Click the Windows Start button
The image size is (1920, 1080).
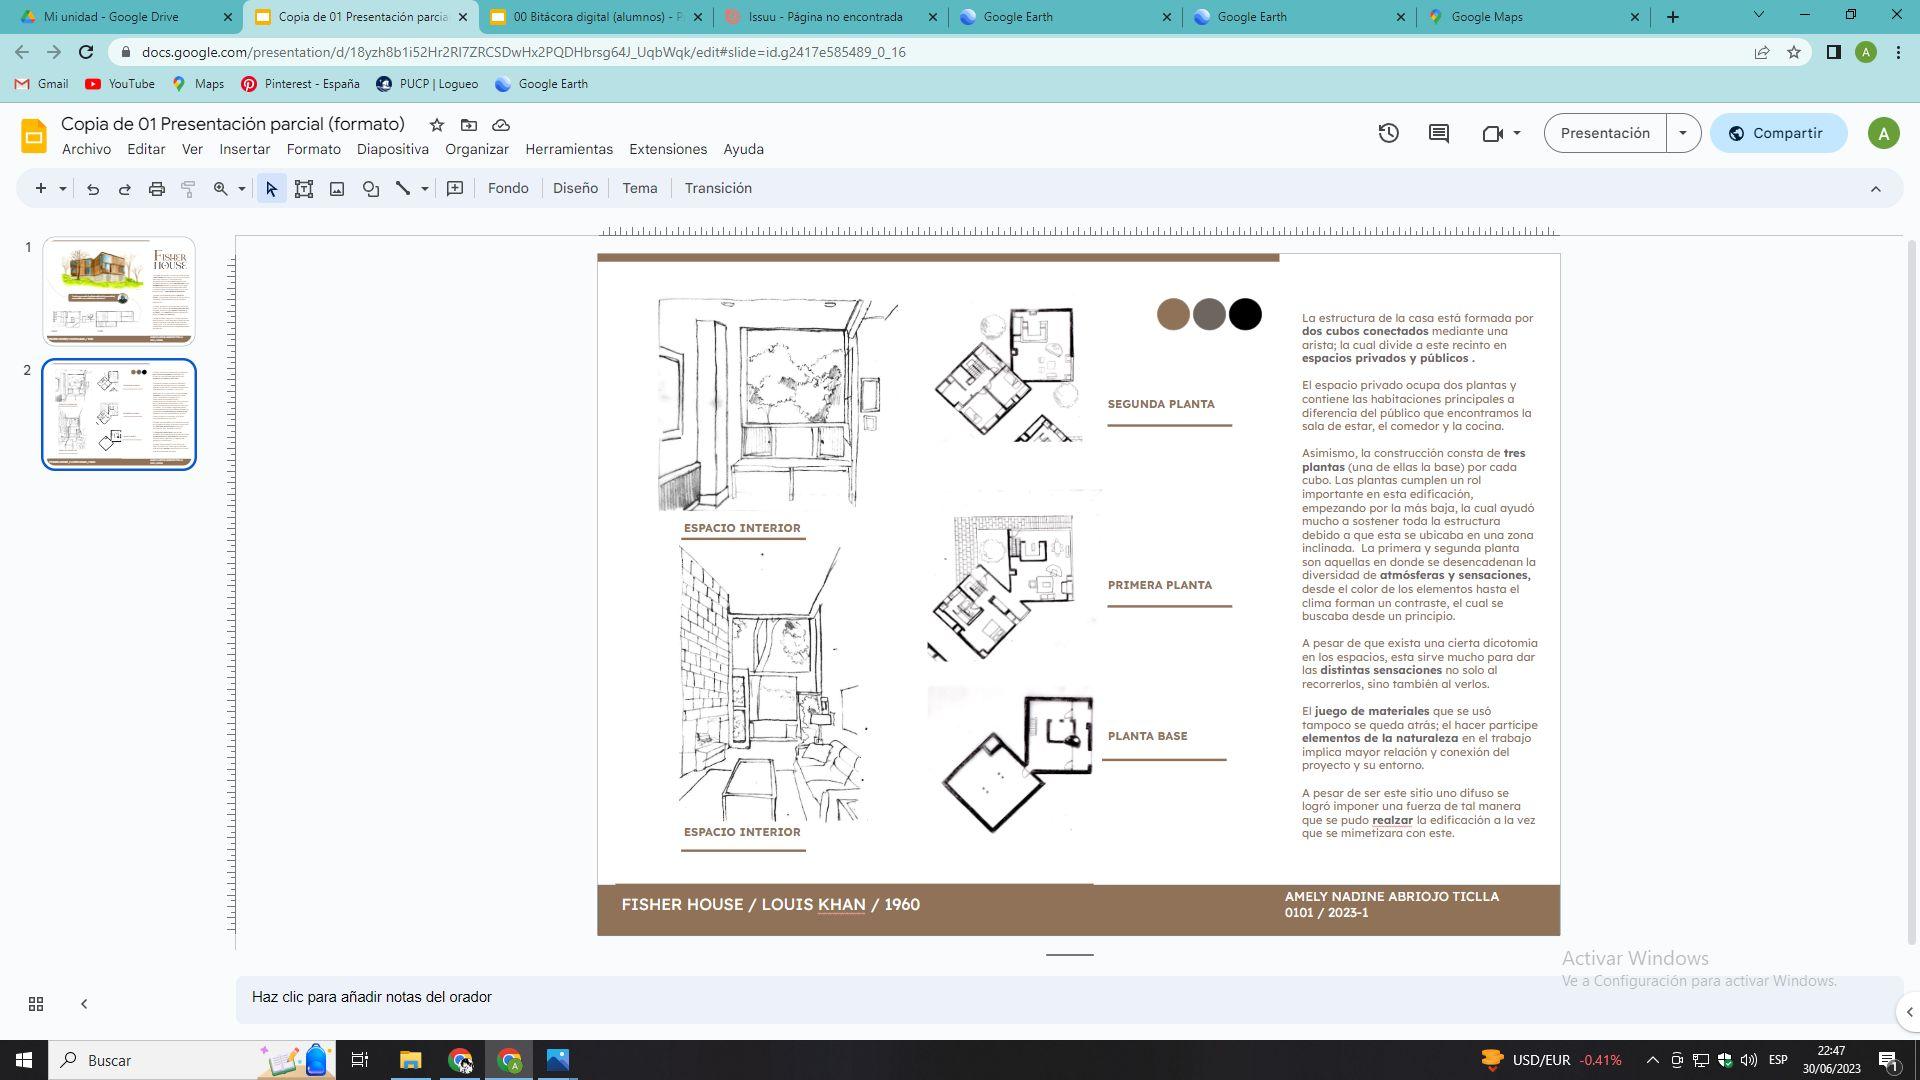click(x=24, y=1060)
